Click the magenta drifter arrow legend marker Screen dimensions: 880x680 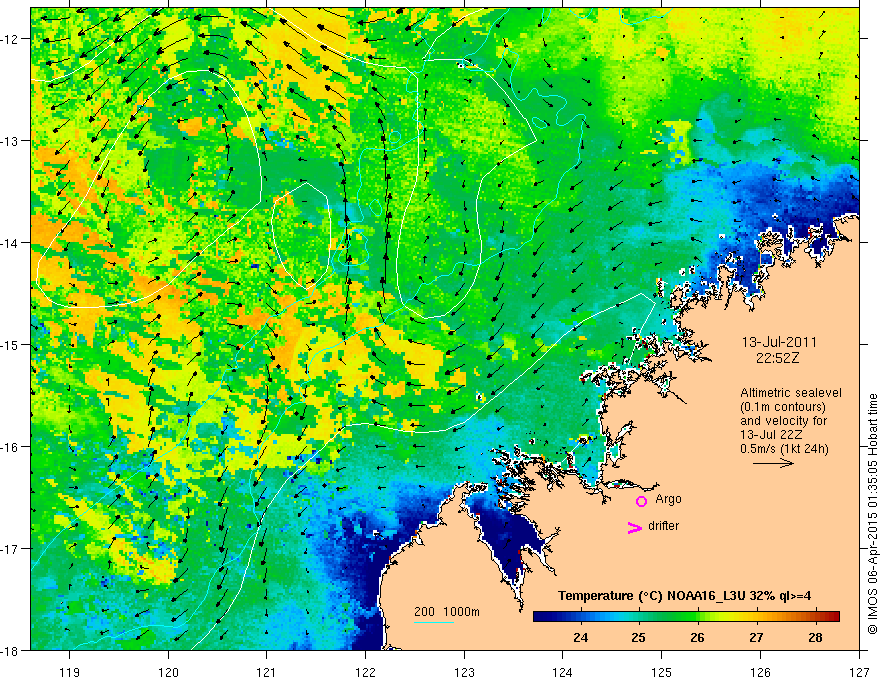[x=634, y=528]
